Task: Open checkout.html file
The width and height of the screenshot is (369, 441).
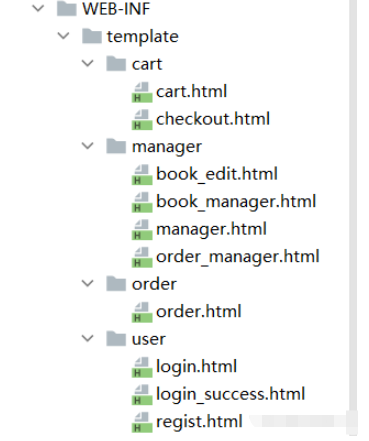Action: 213,119
